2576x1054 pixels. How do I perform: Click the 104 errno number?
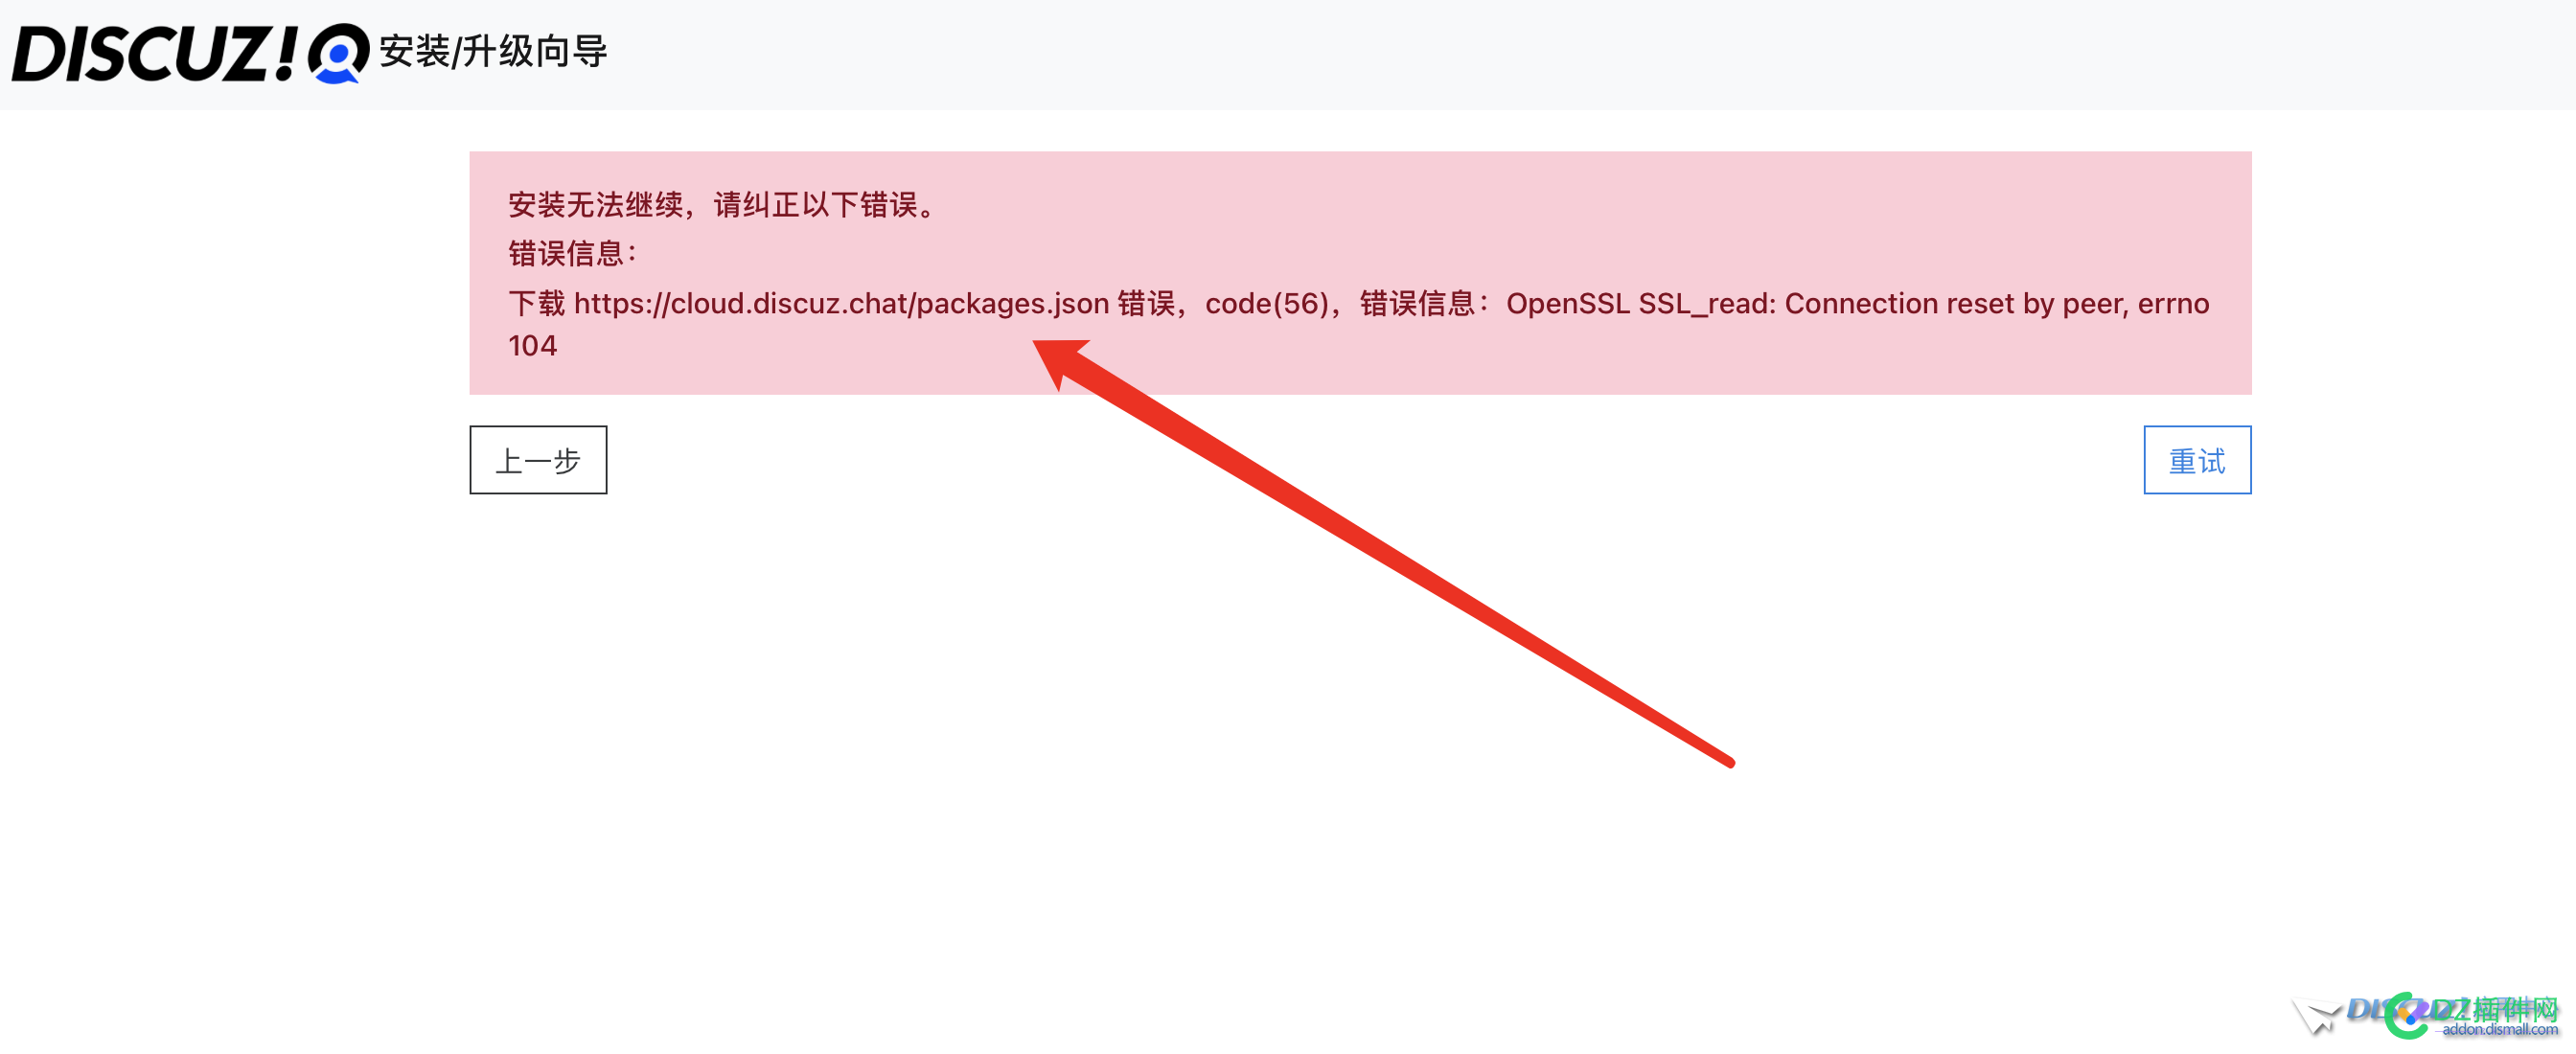[x=532, y=346]
